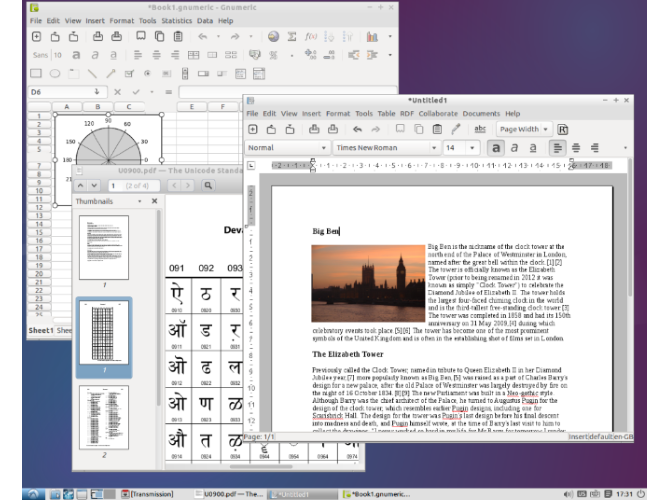
Task: Toggle underline in Gnumeric format toolbar
Action: (113, 55)
